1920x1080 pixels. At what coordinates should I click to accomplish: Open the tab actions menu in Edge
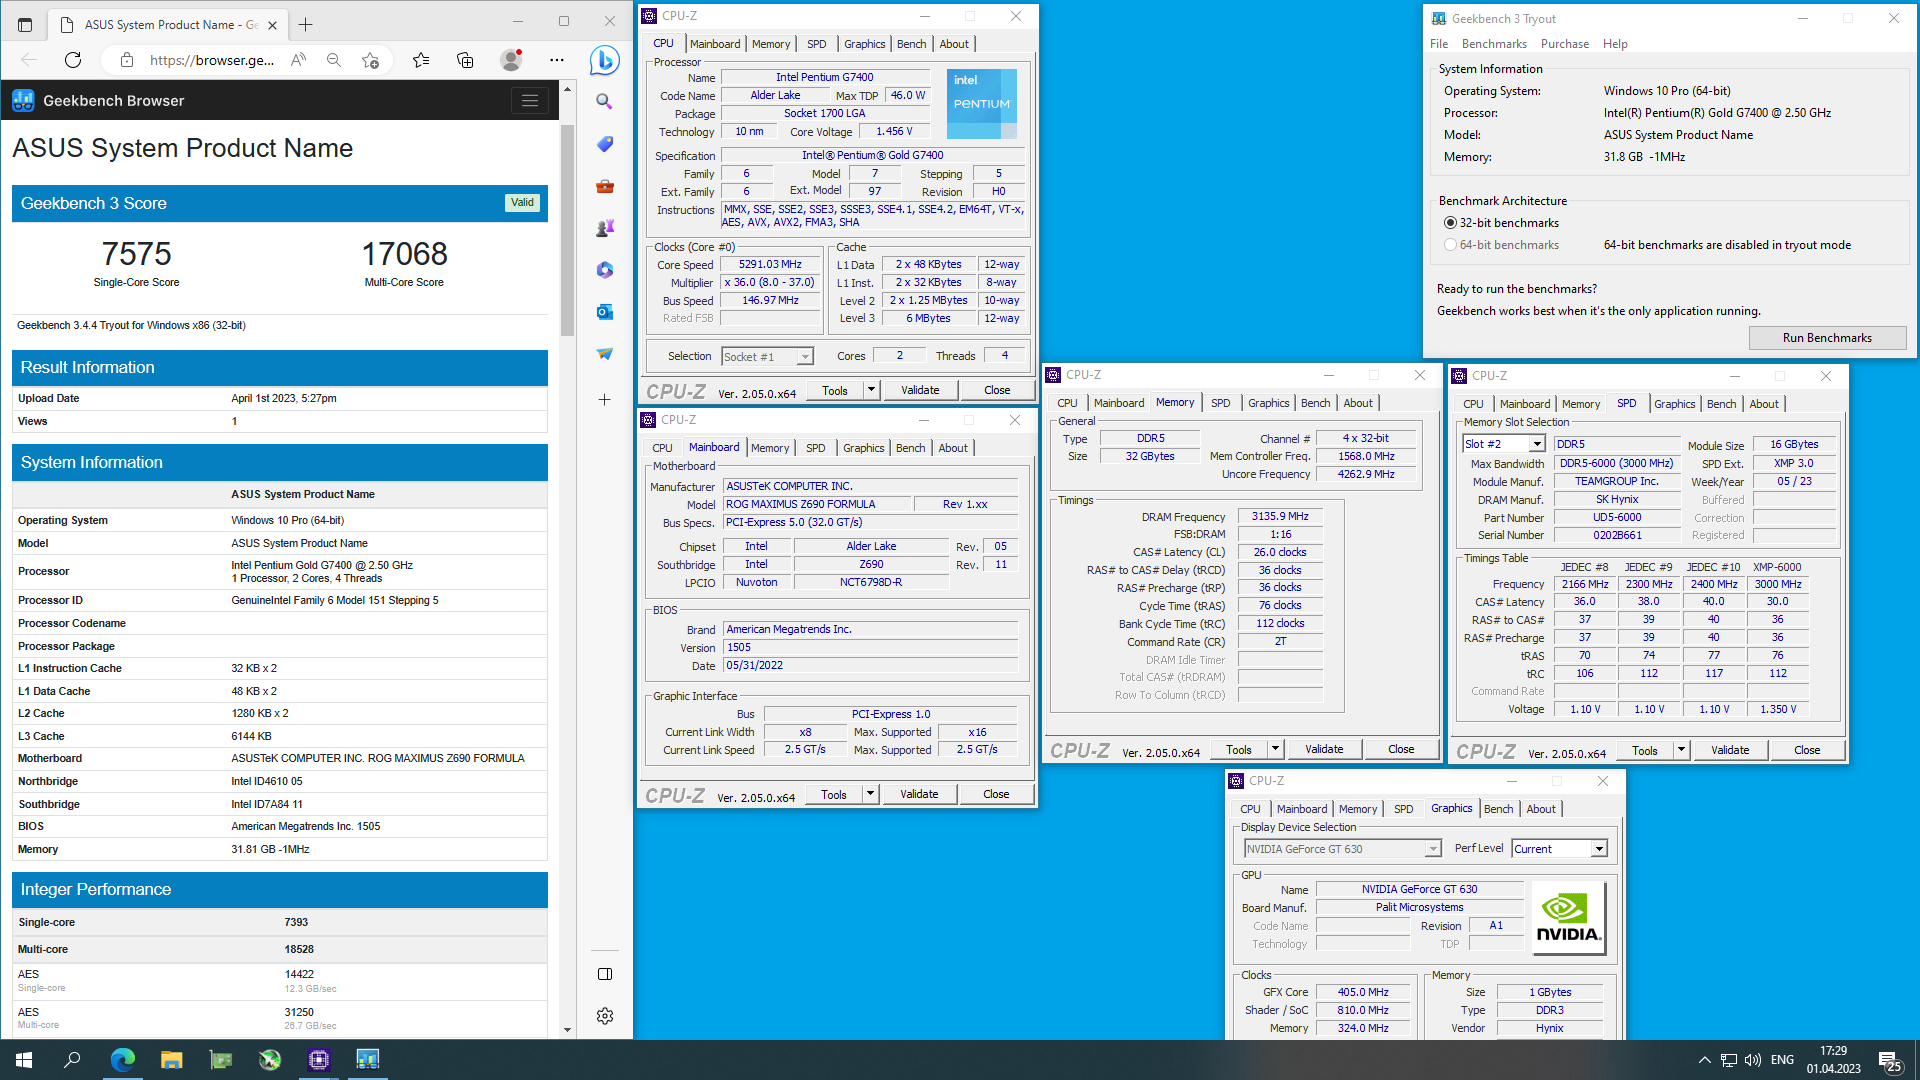click(x=25, y=24)
